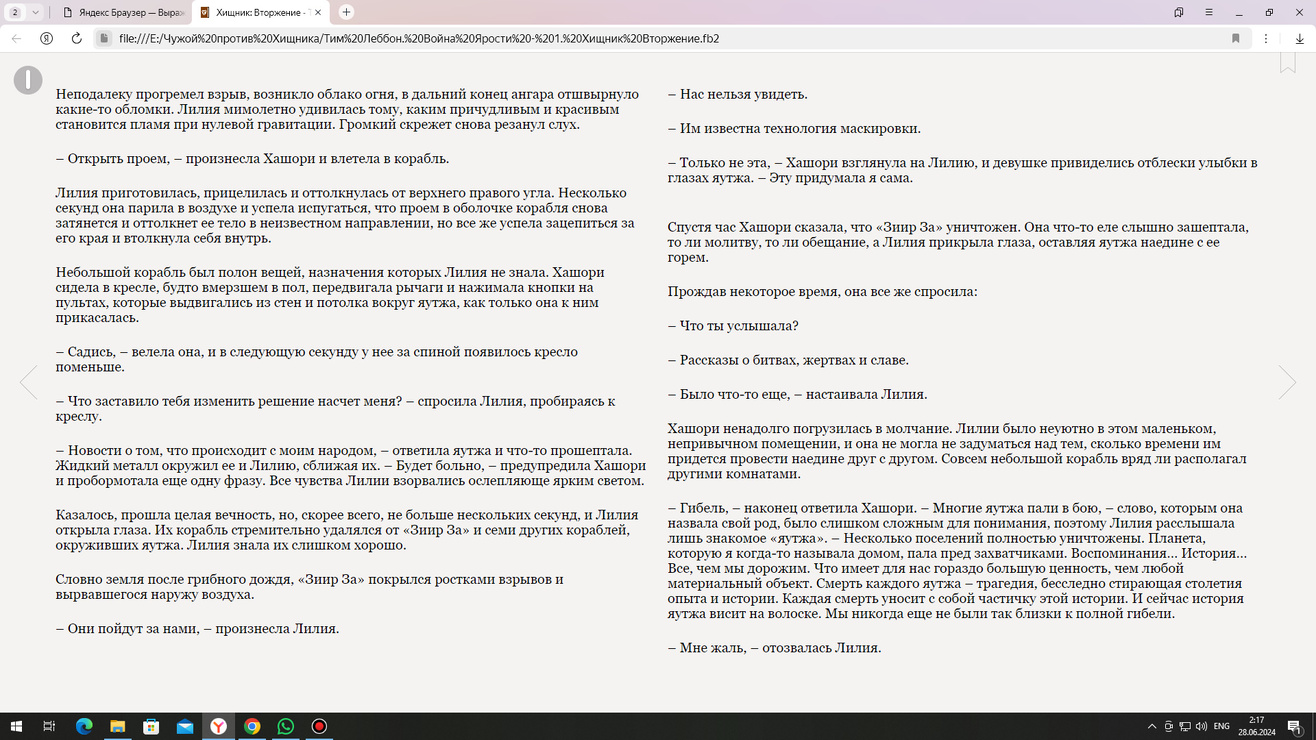Go to the next book page
The width and height of the screenshot is (1316, 740).
pyautogui.click(x=1287, y=382)
